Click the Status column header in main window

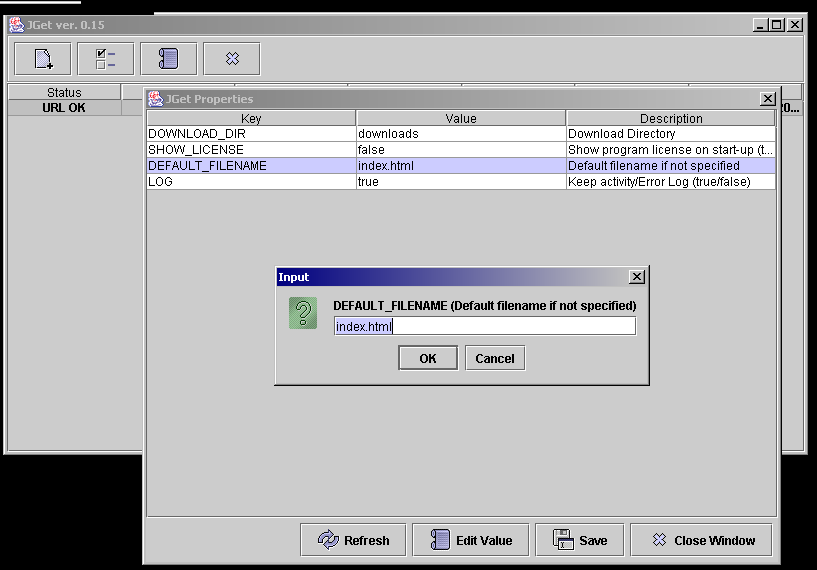(x=64, y=92)
